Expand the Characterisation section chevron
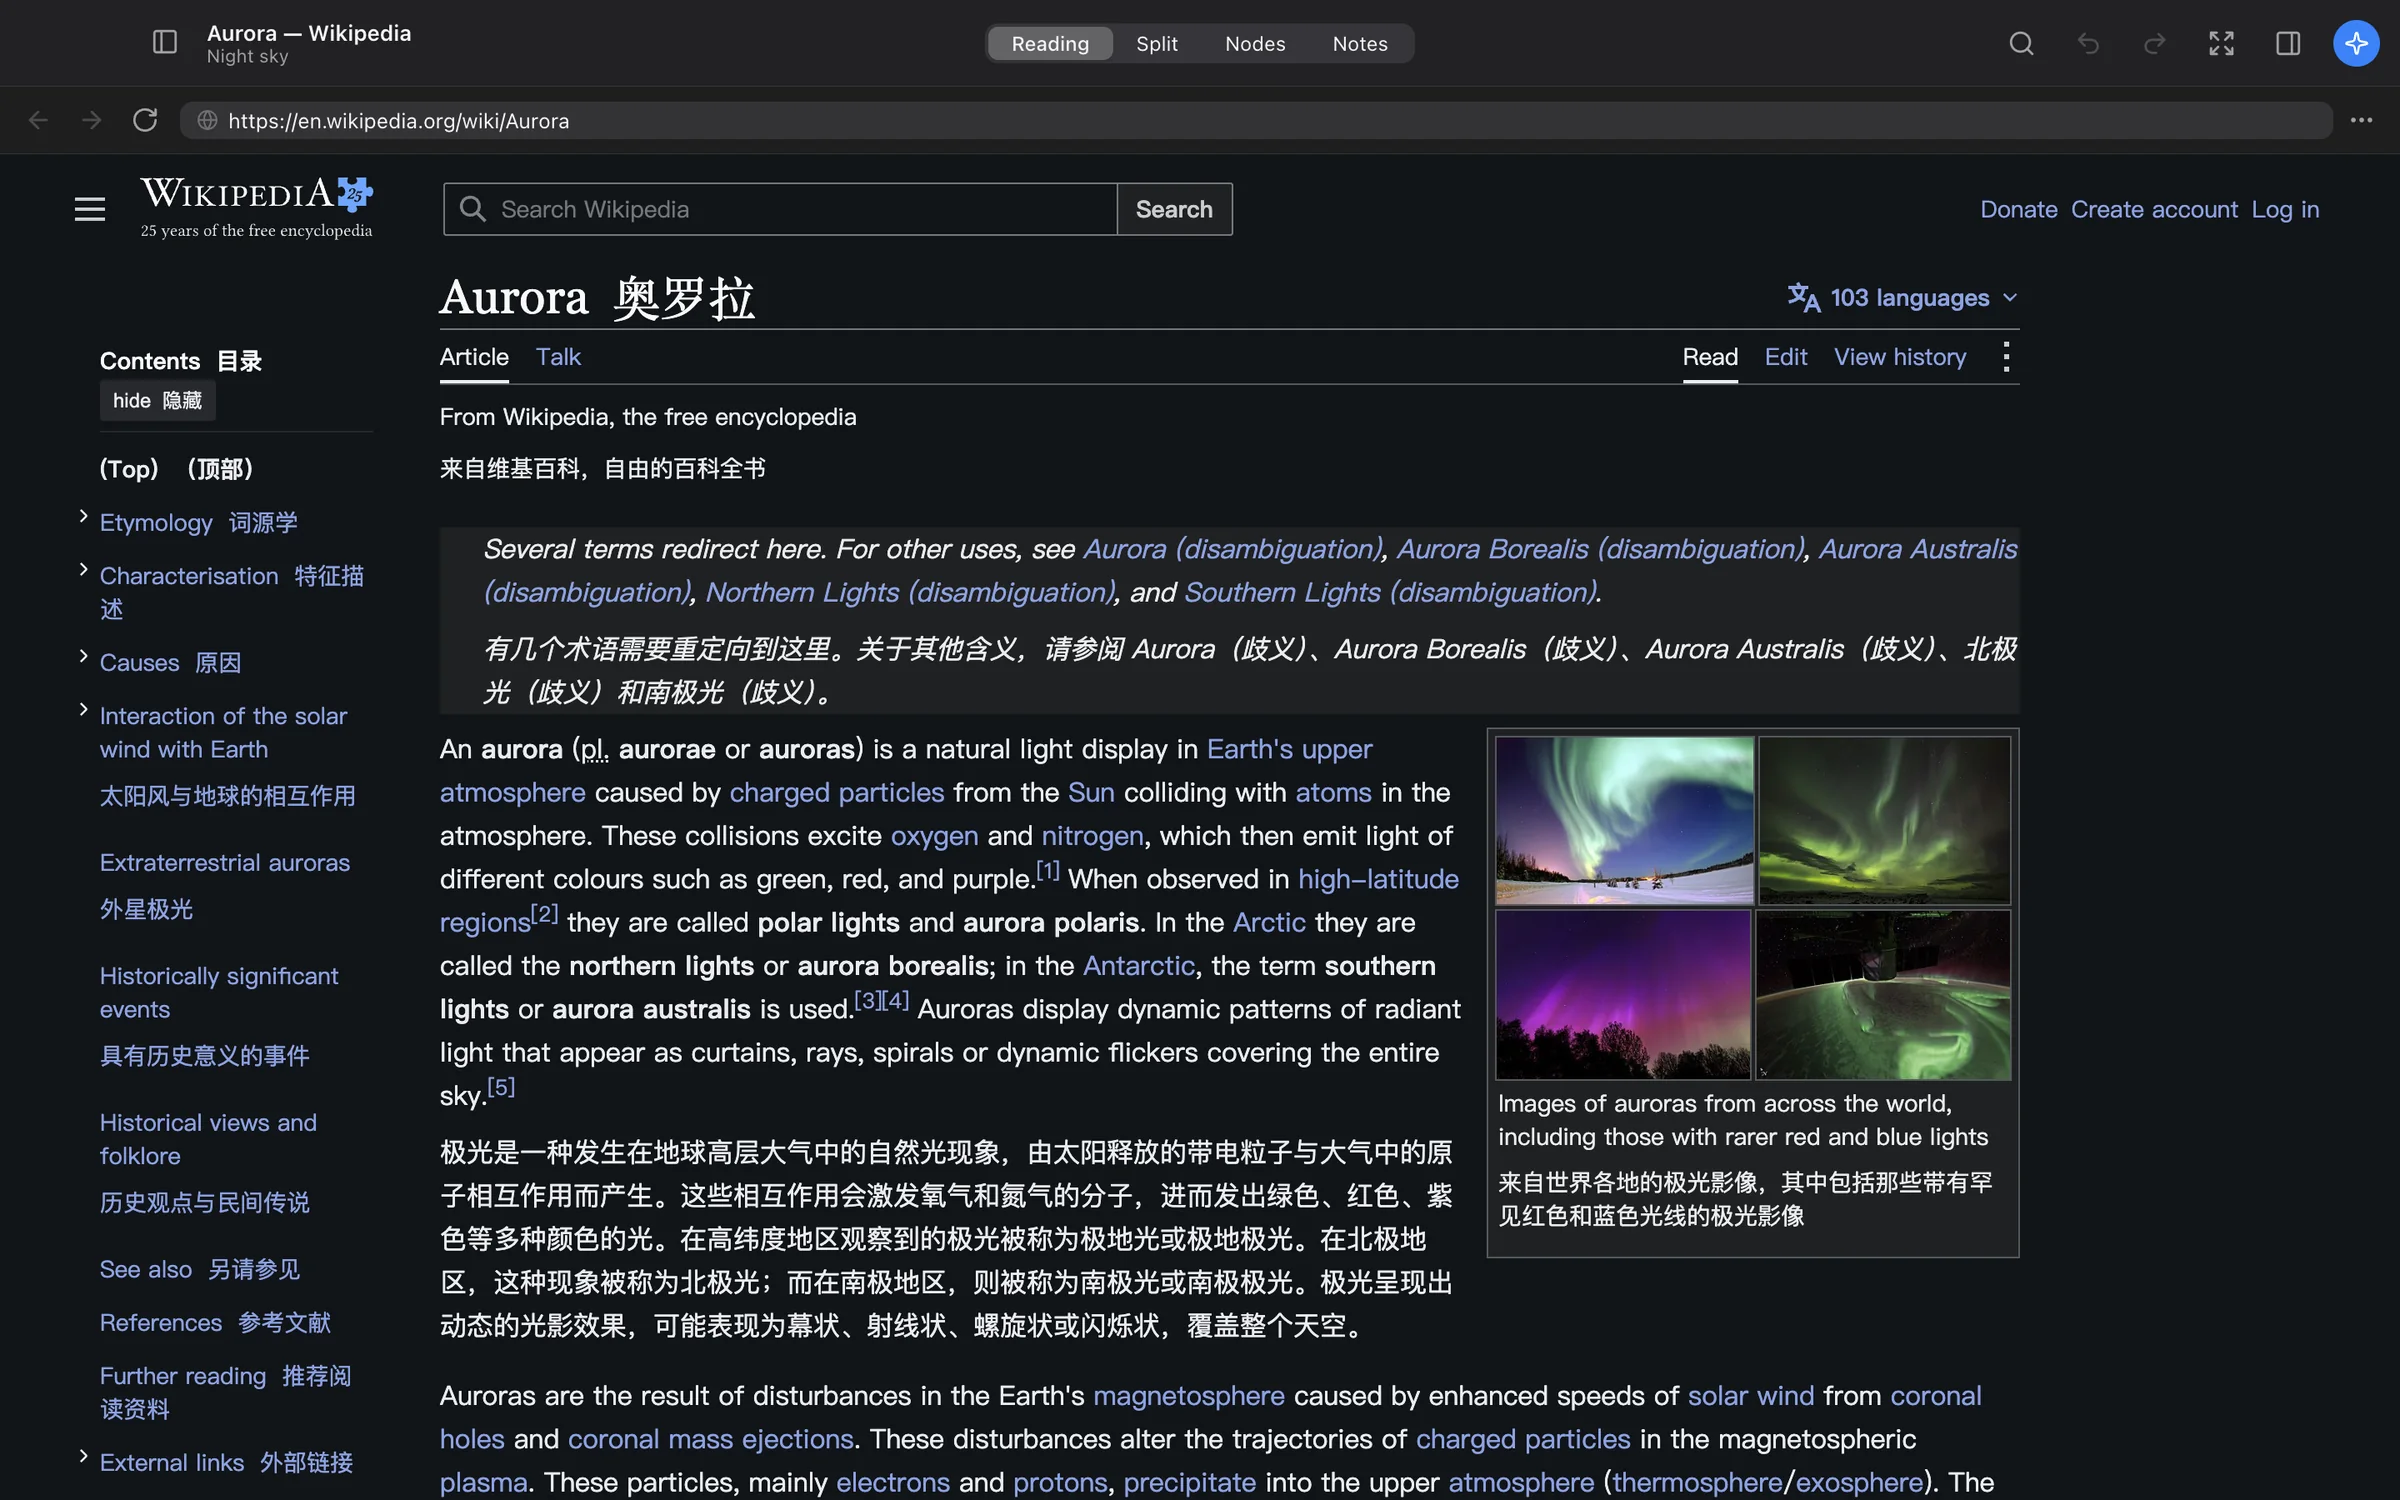Viewport: 2400px width, 1500px height. tap(83, 569)
